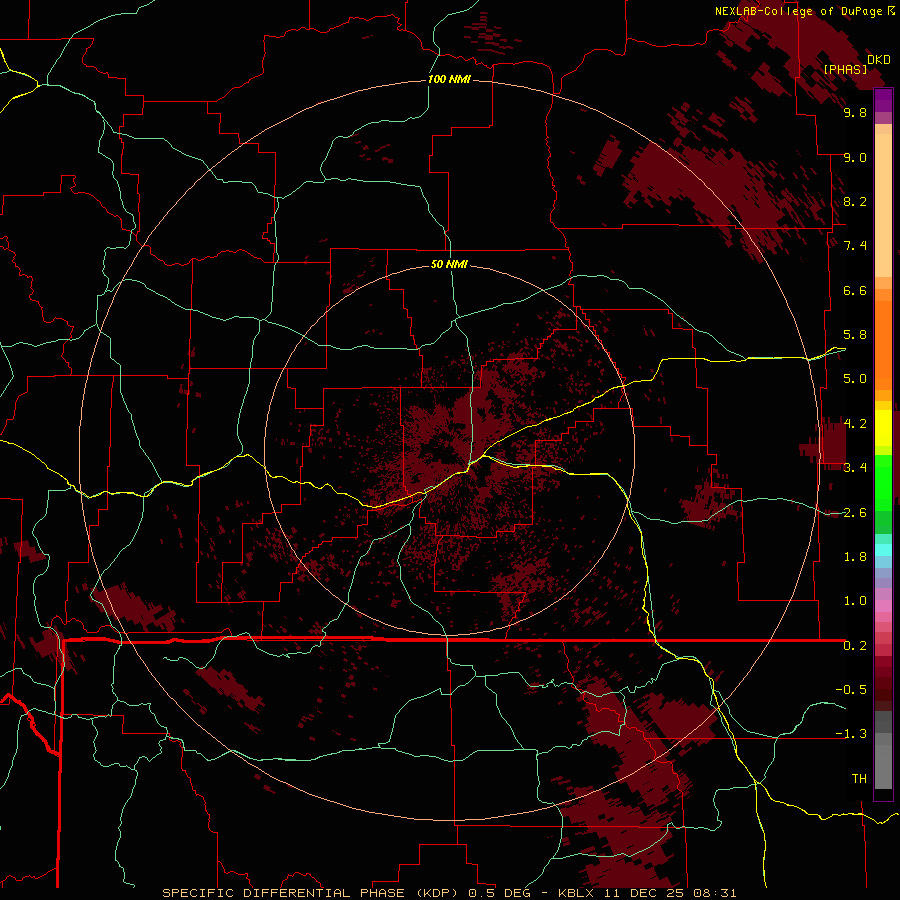This screenshot has height=900, width=900.
Task: Click the 4.2 scale value
Action: (x=855, y=424)
